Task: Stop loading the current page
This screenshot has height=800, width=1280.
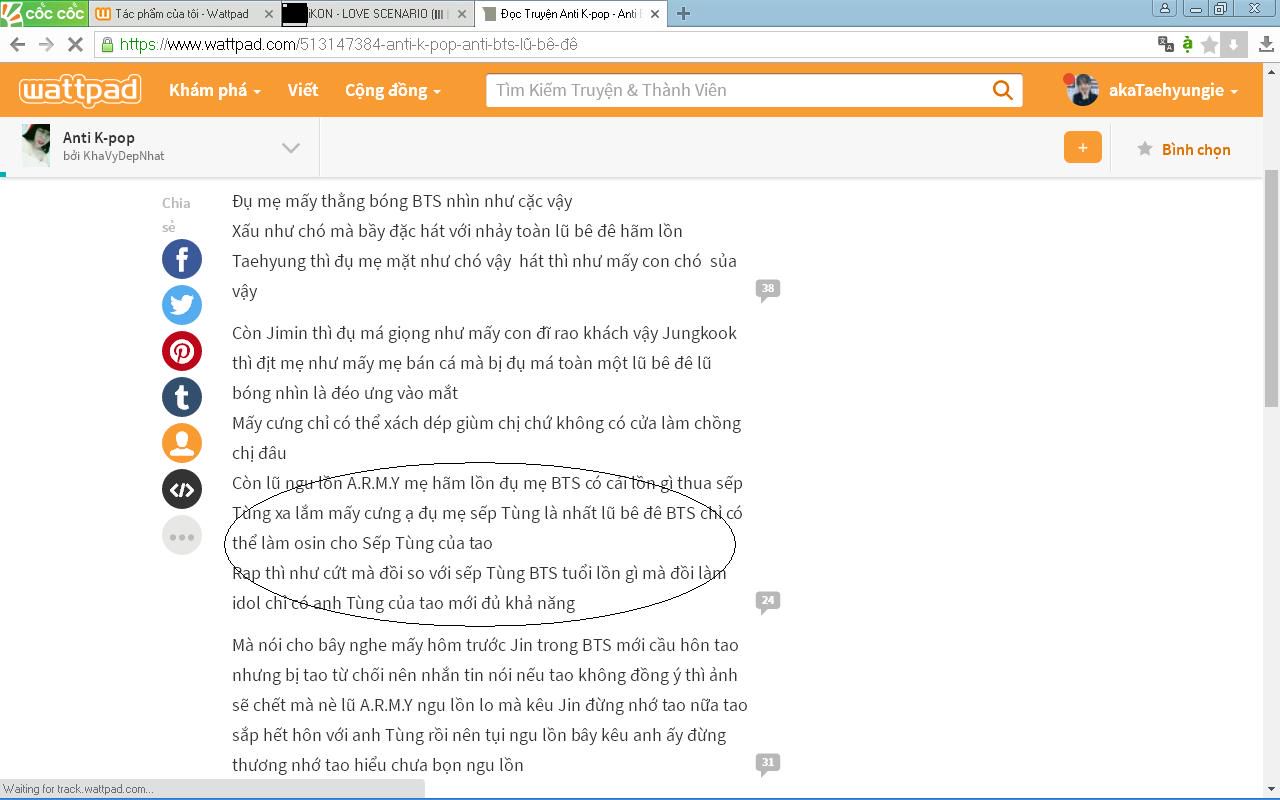Action: [x=76, y=44]
